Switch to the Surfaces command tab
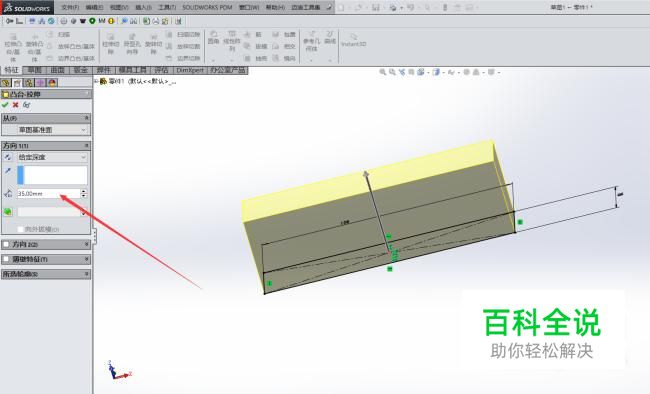Screen dimensions: 650x394 pyautogui.click(x=57, y=70)
